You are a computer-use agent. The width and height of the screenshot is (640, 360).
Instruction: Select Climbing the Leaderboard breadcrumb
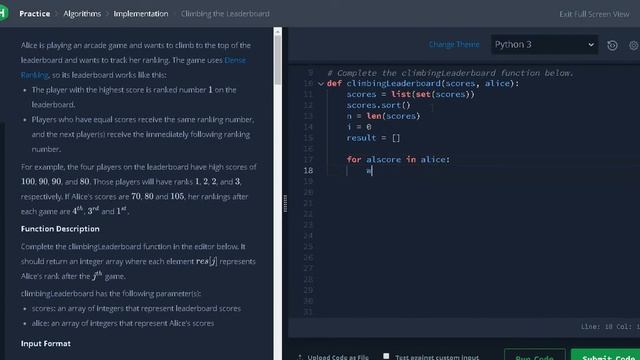(x=225, y=13)
